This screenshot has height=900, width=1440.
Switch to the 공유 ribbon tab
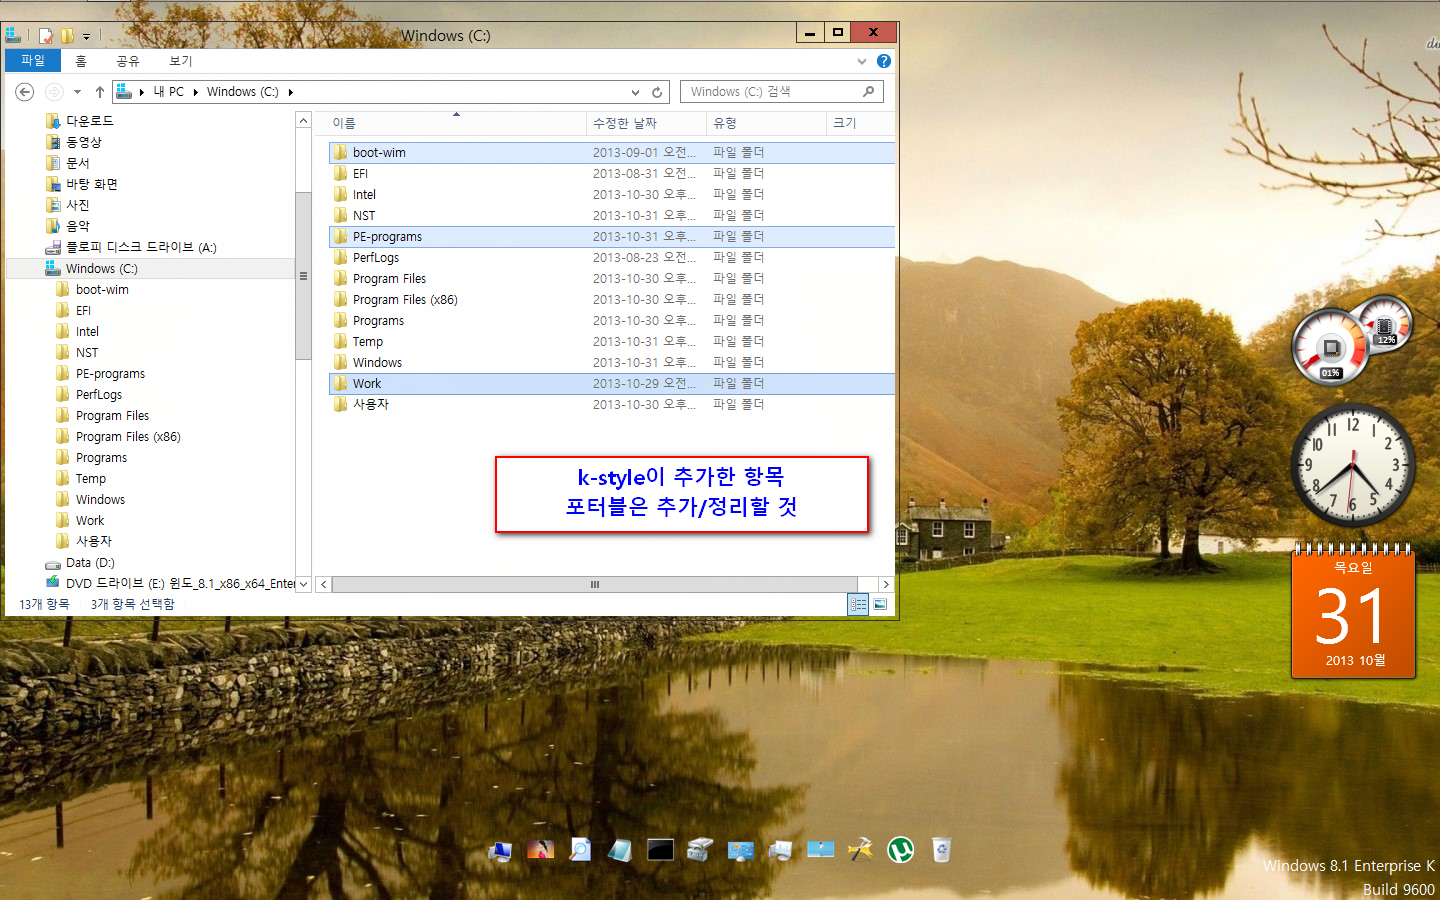128,61
